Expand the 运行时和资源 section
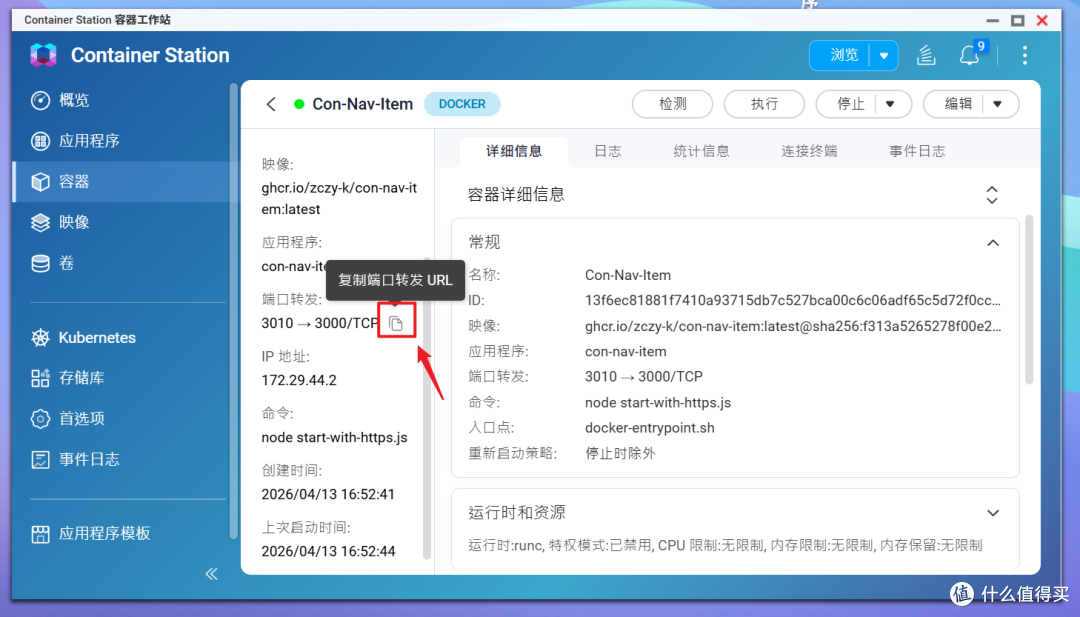Screen dimensions: 1080x617 click(x=993, y=513)
